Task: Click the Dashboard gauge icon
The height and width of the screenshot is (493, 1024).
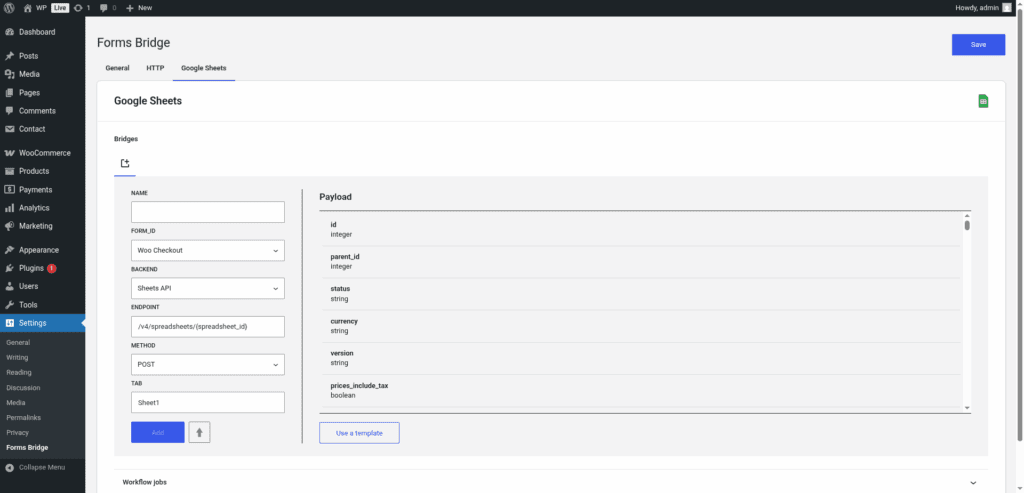Action: 9,32
